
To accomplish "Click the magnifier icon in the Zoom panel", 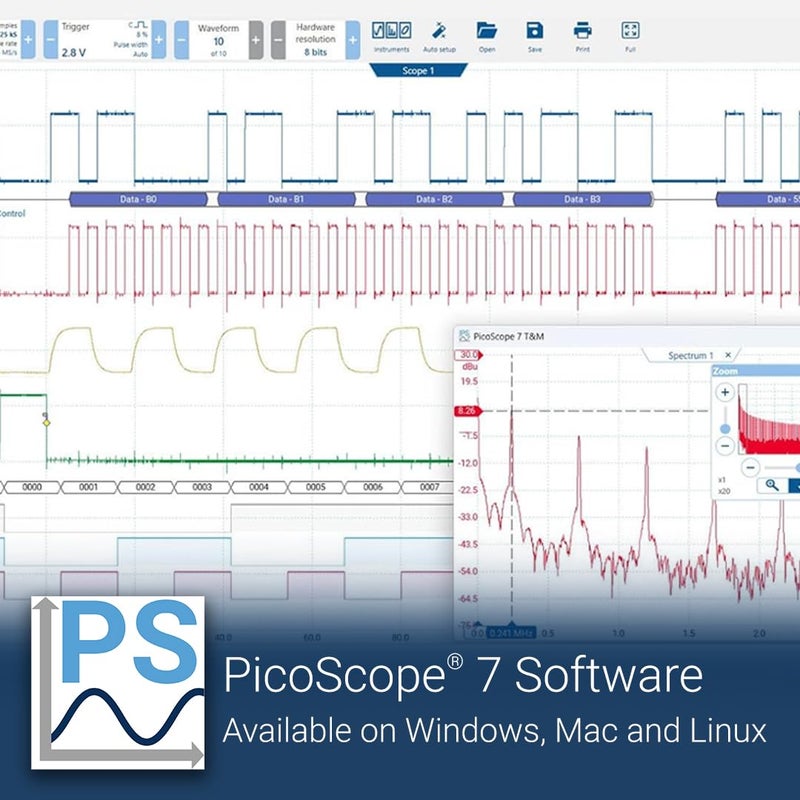I will coord(772,486).
